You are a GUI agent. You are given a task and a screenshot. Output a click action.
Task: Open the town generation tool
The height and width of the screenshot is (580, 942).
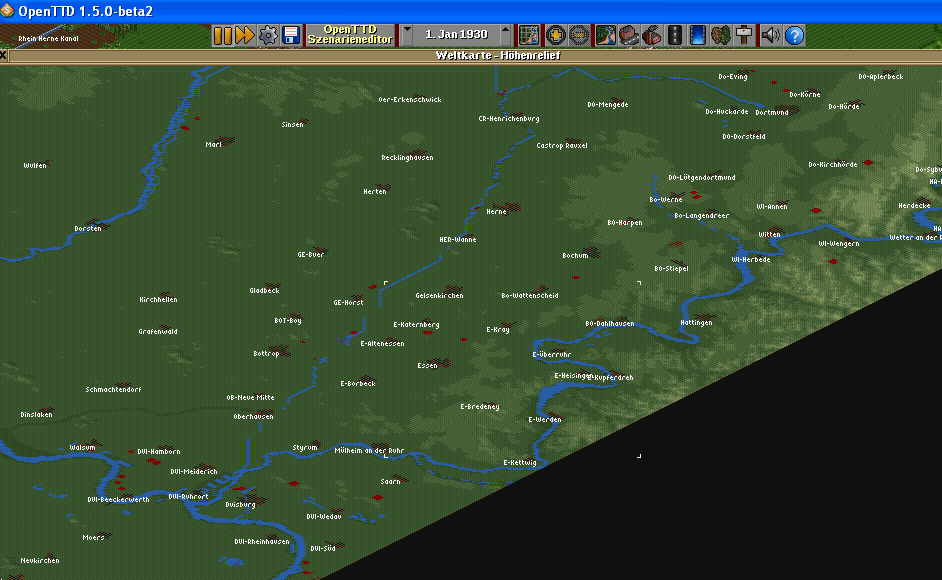tap(628, 36)
